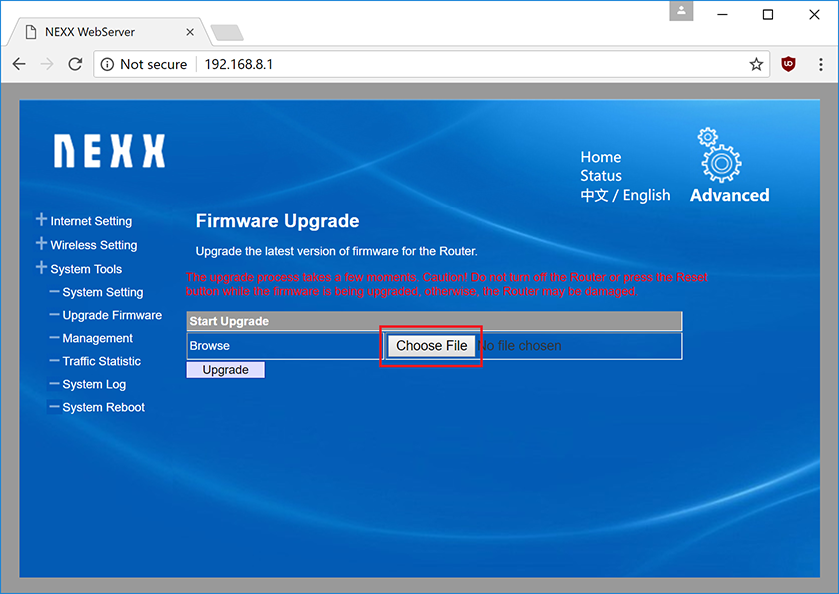Click the site info icon beside Not secure

[108, 65]
